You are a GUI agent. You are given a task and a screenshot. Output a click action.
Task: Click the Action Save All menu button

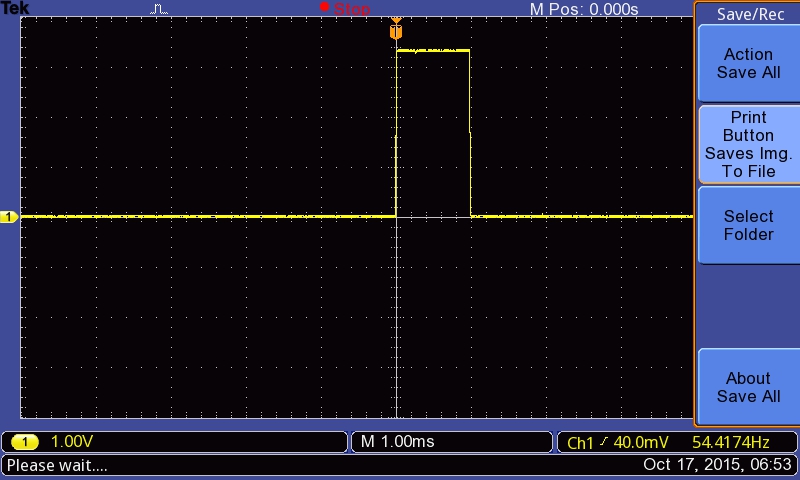tap(748, 63)
